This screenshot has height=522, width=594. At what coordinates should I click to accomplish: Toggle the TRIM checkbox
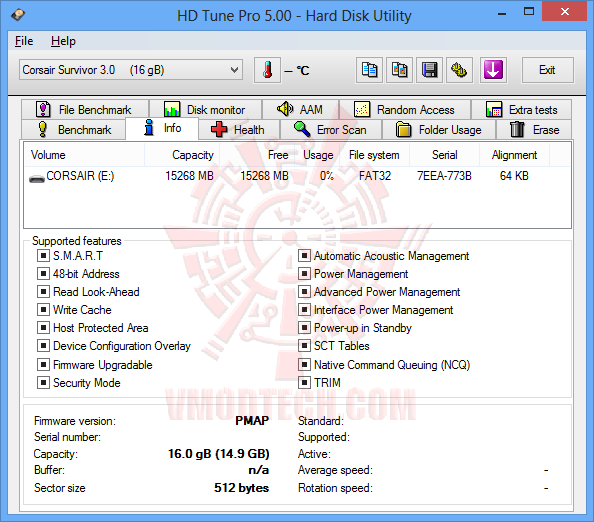pos(304,383)
